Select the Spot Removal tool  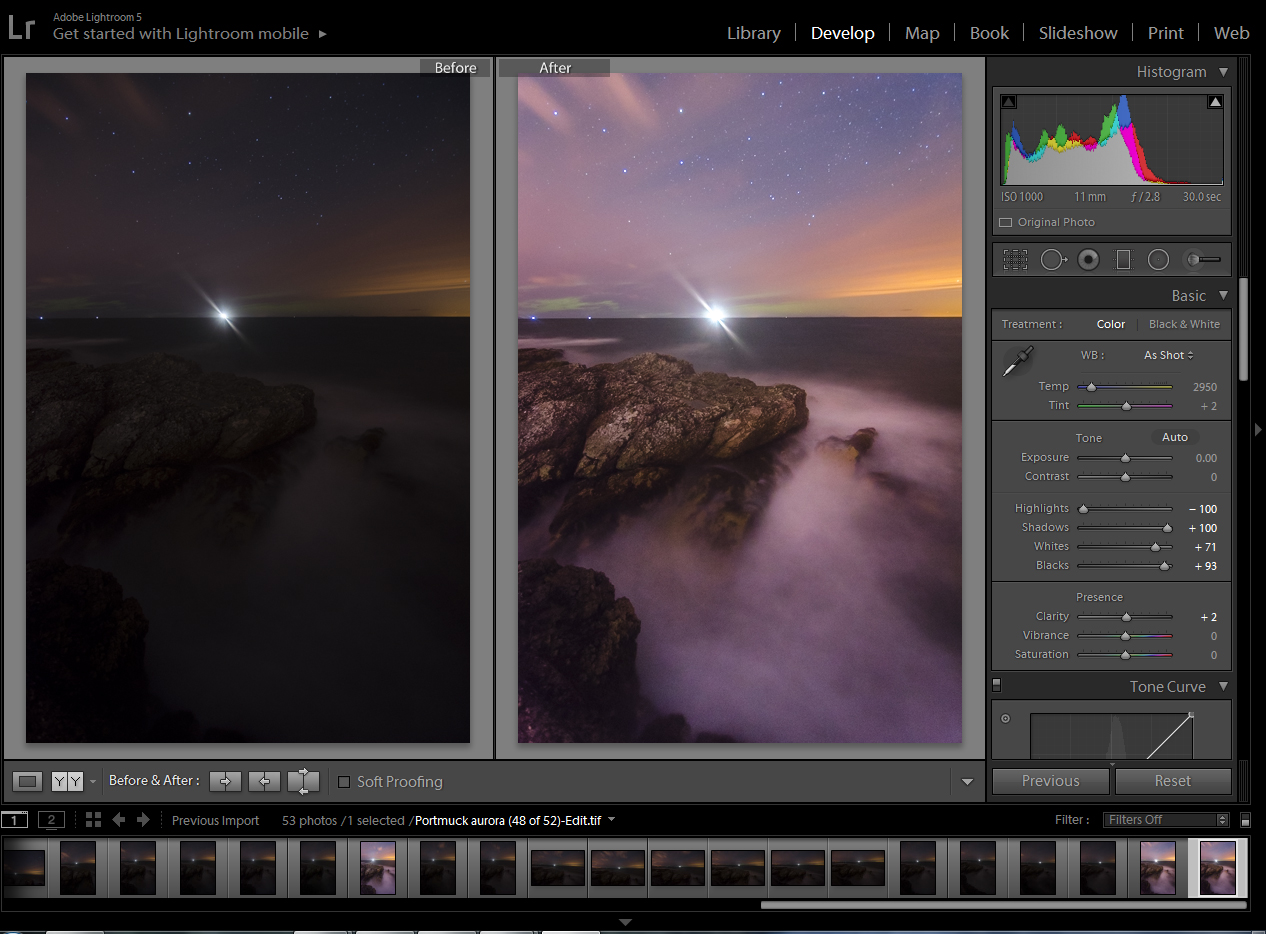(1052, 260)
